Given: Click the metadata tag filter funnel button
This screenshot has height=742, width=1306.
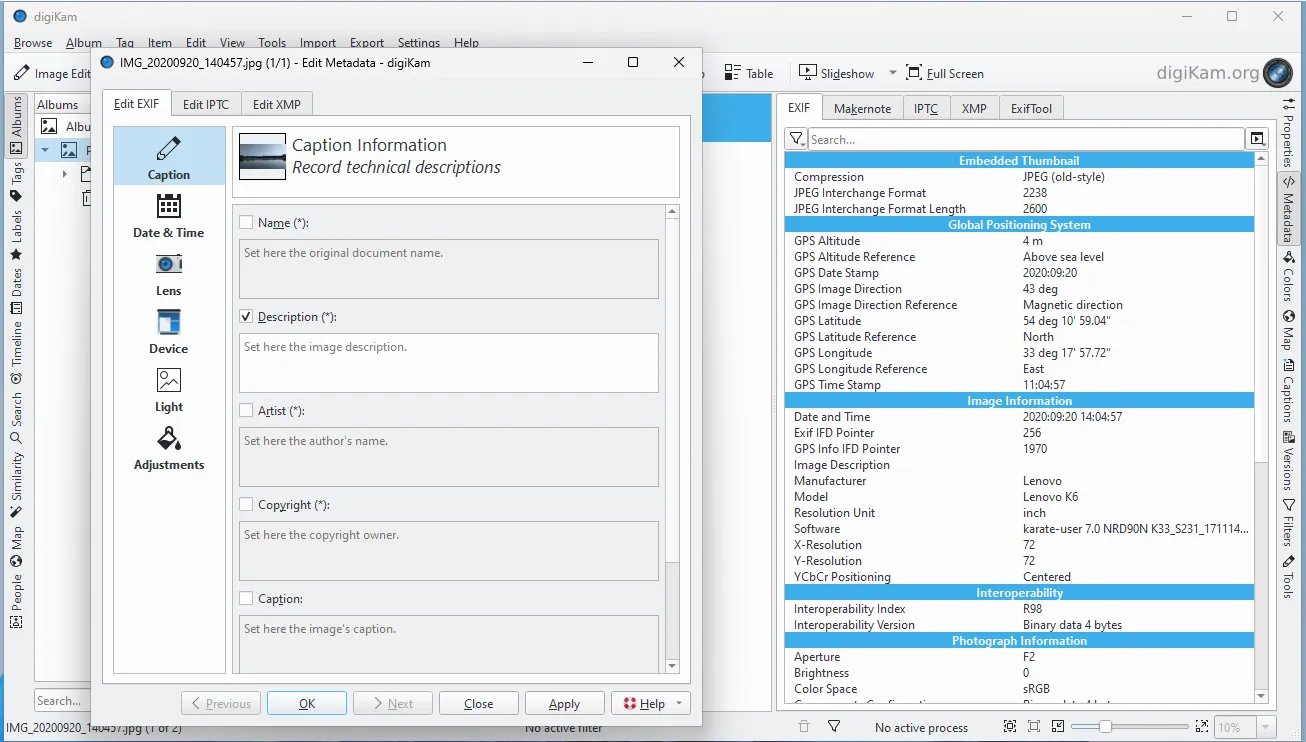Looking at the screenshot, I should pos(797,139).
